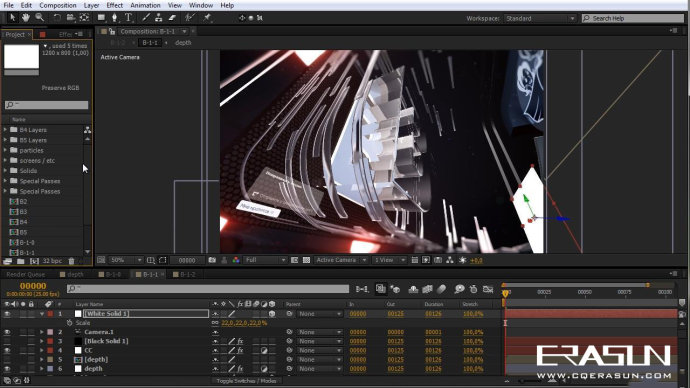The height and width of the screenshot is (388, 690).
Task: Select the Puppet Pin tool
Action: tap(207, 18)
